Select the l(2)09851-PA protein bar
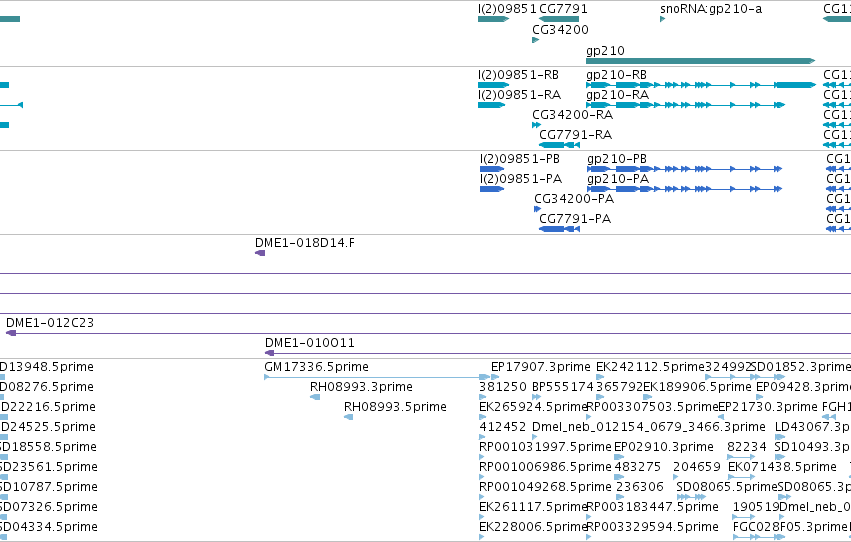Viewport: 851px width, 542px height. (492, 189)
